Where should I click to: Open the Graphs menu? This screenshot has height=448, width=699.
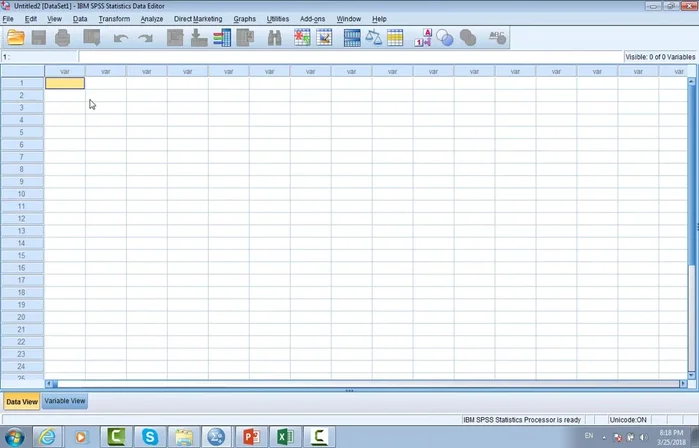pos(245,19)
